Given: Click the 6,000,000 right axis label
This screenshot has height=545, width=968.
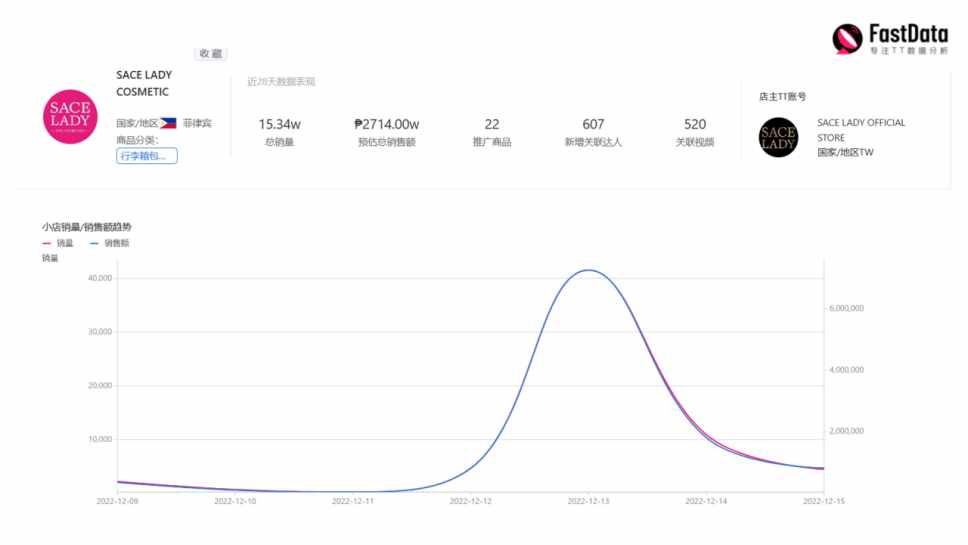Looking at the screenshot, I should coord(846,308).
